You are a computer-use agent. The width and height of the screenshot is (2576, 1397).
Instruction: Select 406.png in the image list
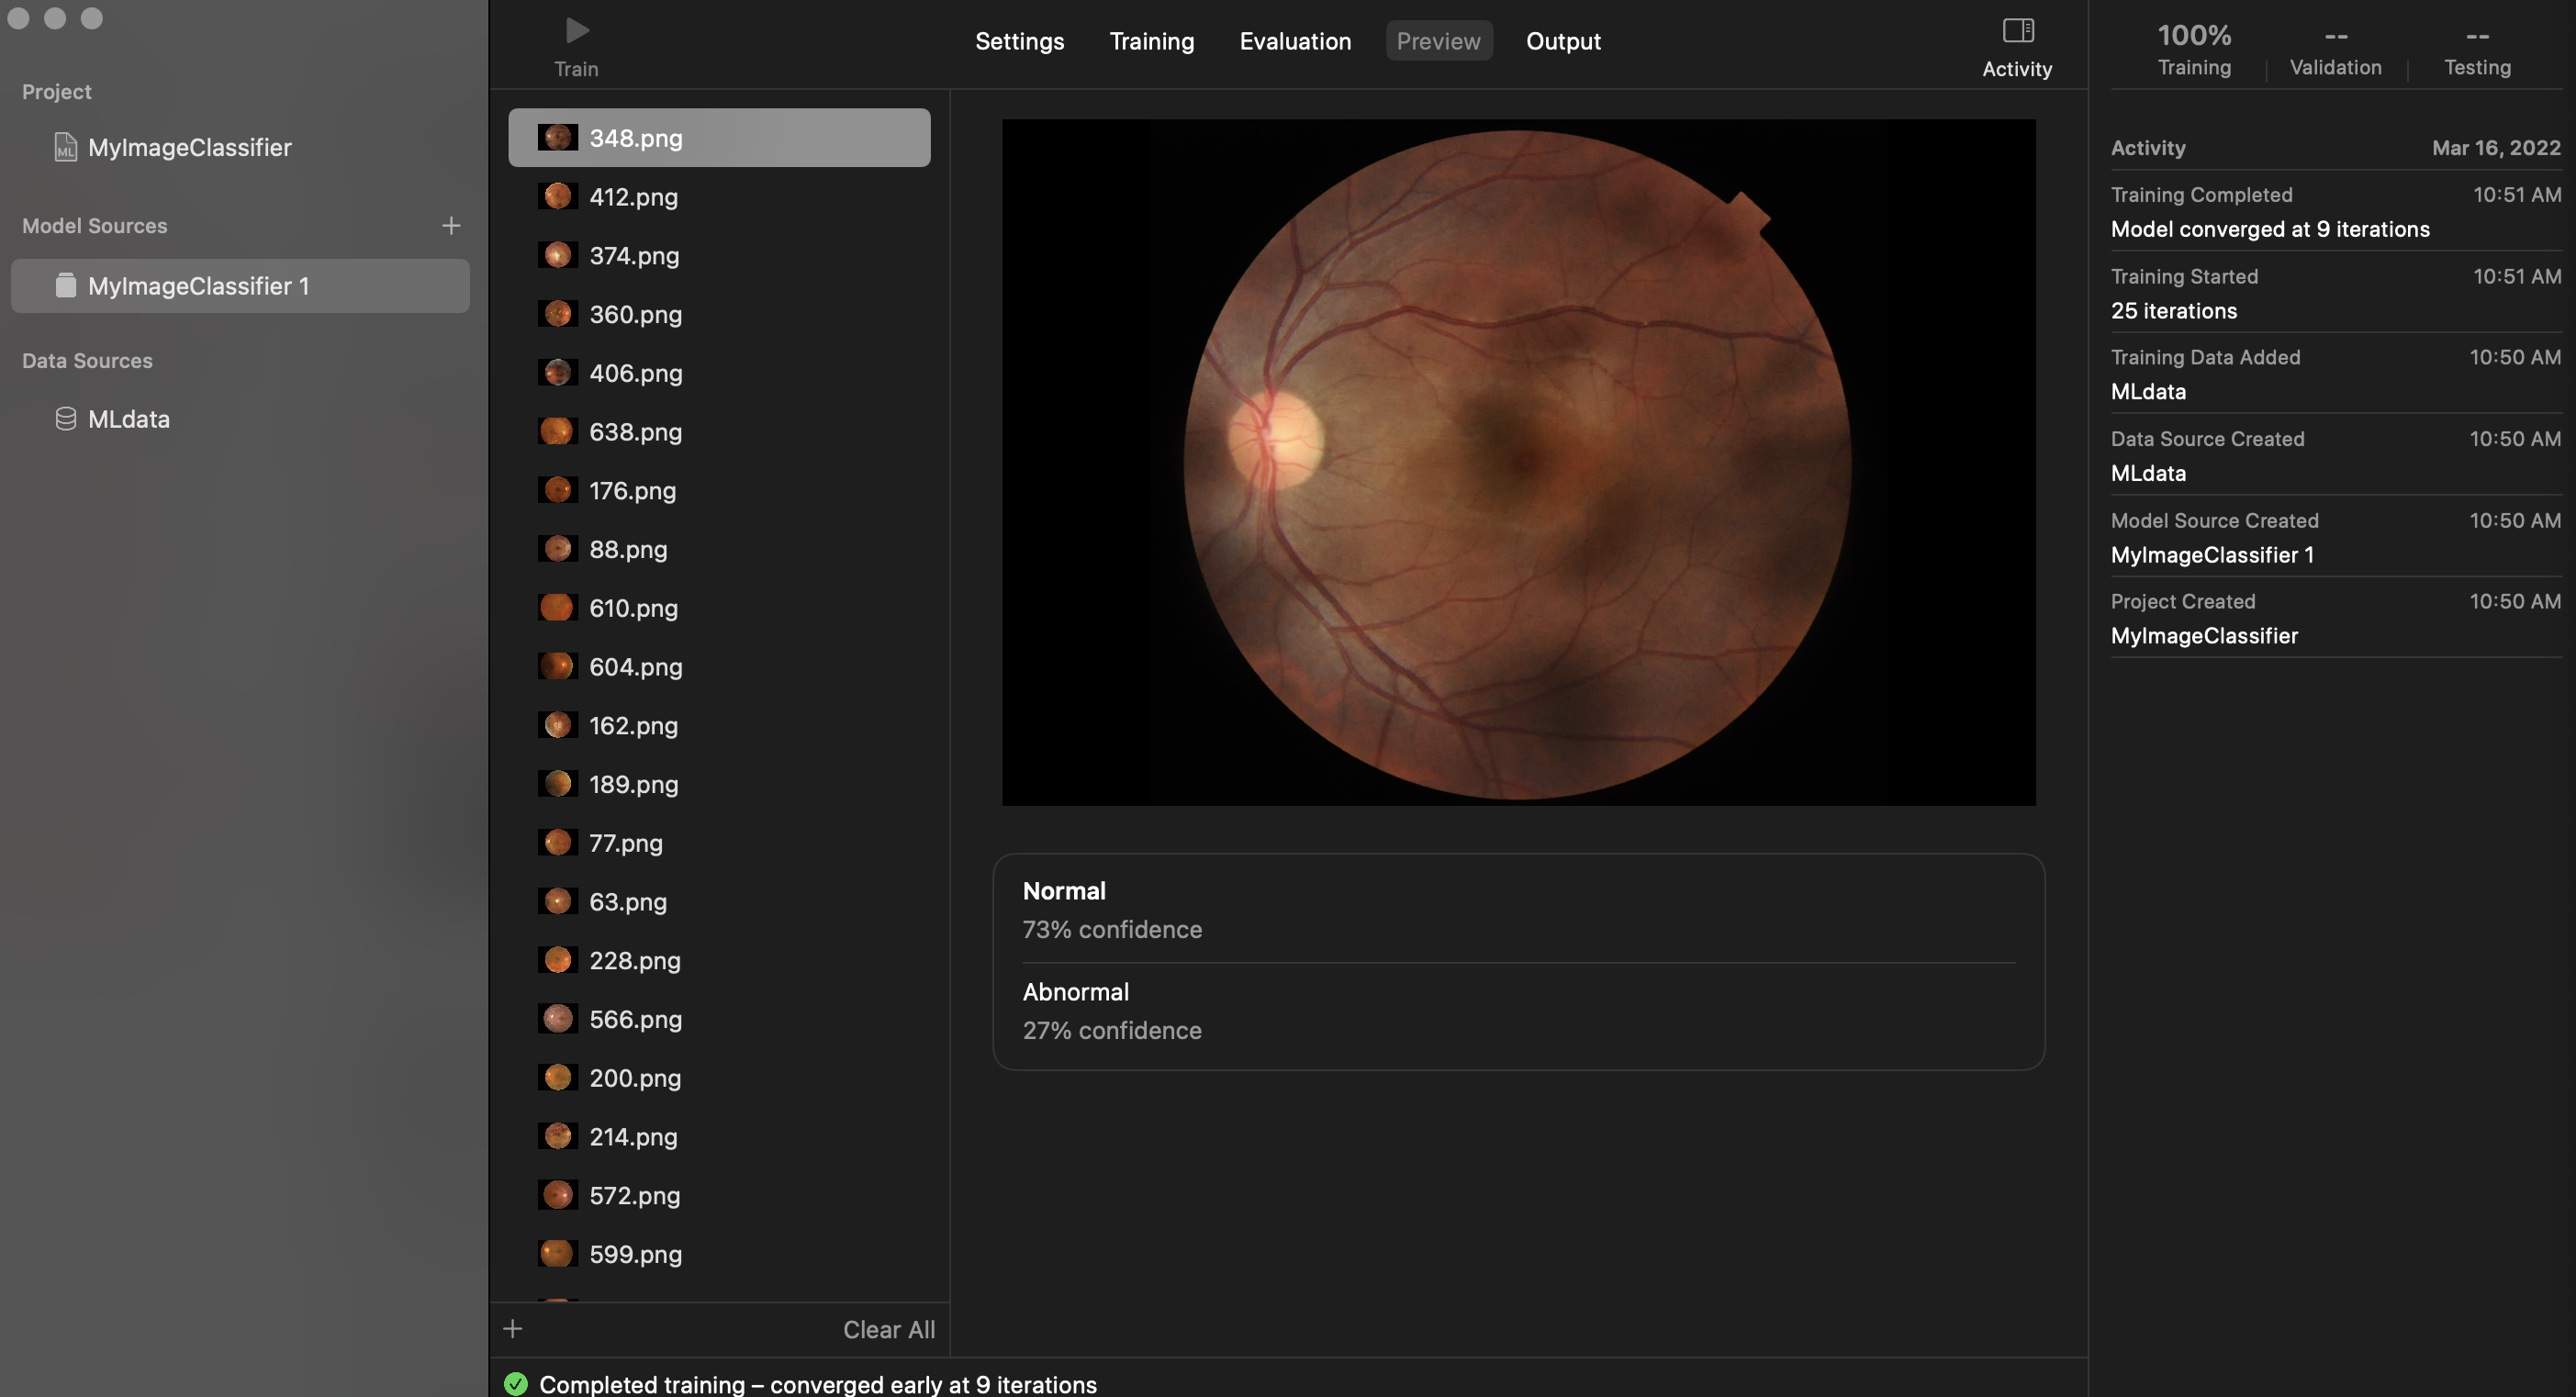(x=635, y=373)
